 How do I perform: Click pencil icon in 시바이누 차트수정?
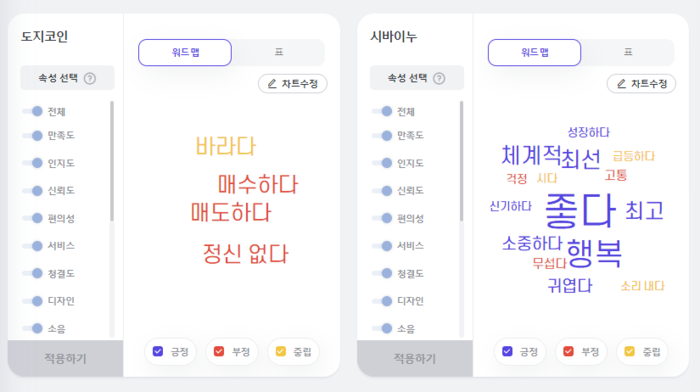[621, 84]
